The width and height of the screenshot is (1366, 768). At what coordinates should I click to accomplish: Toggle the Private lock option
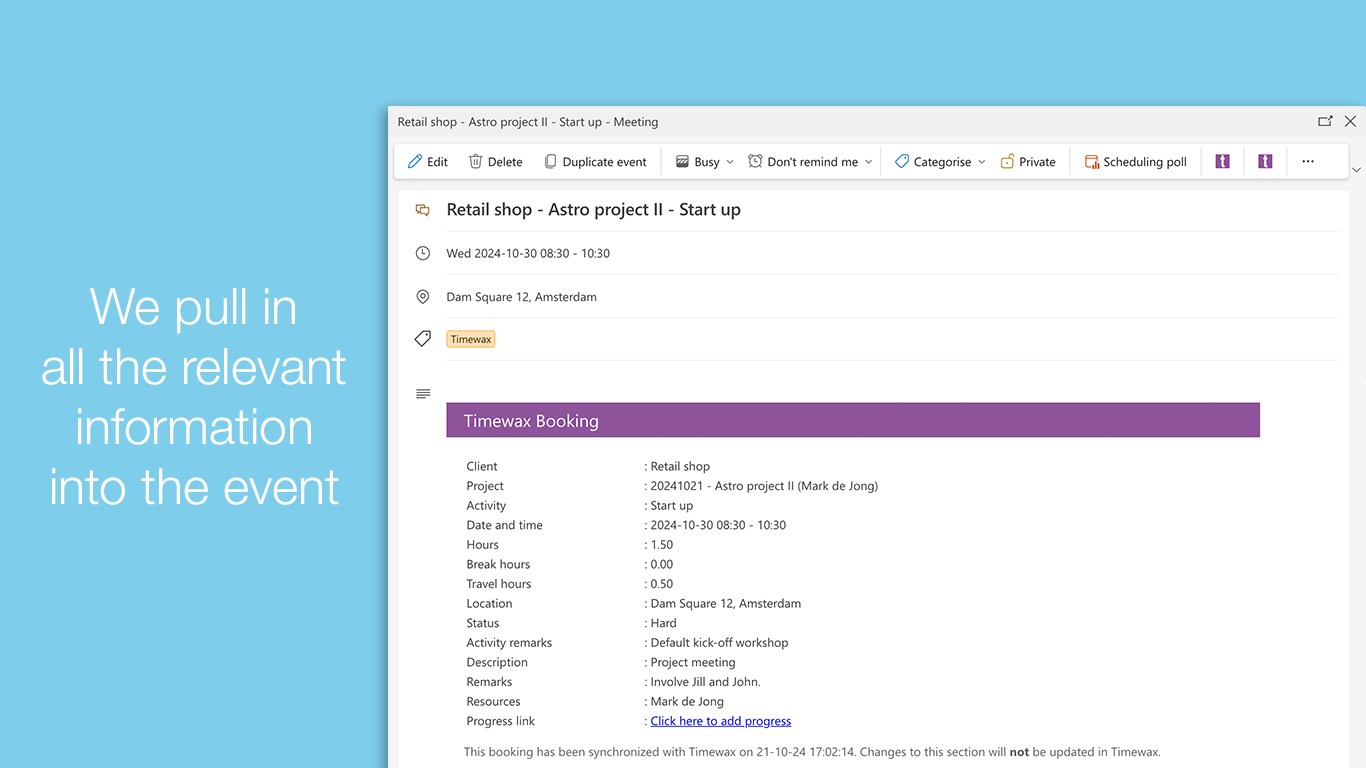click(x=1028, y=162)
